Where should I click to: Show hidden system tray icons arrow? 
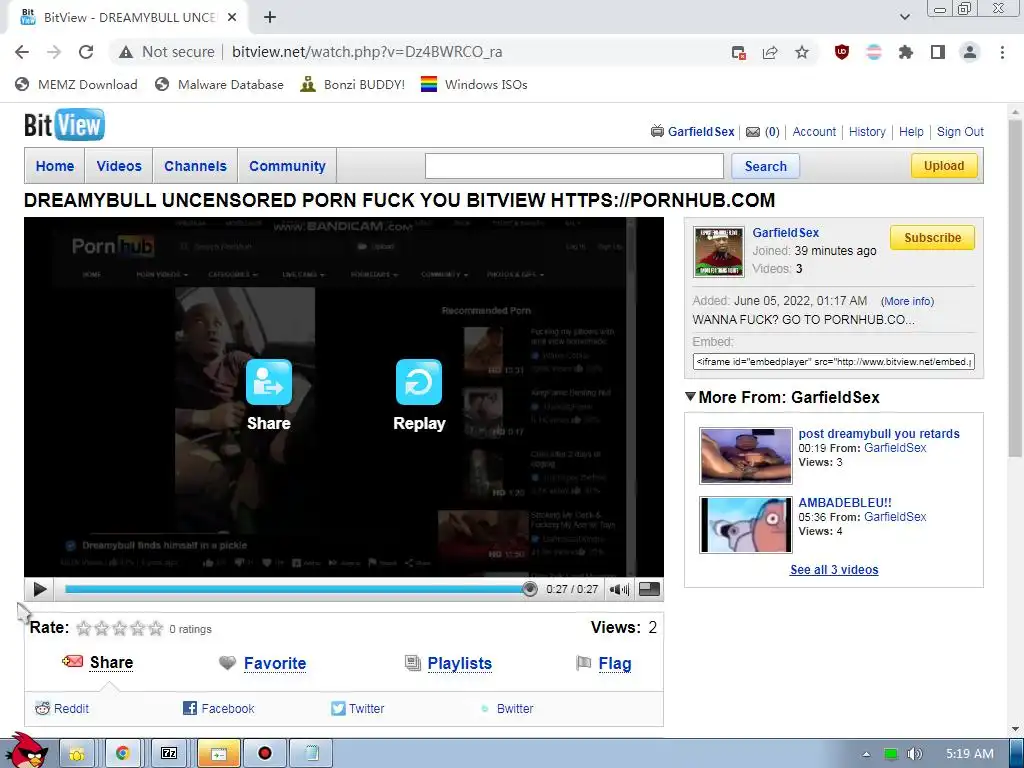[x=867, y=754]
